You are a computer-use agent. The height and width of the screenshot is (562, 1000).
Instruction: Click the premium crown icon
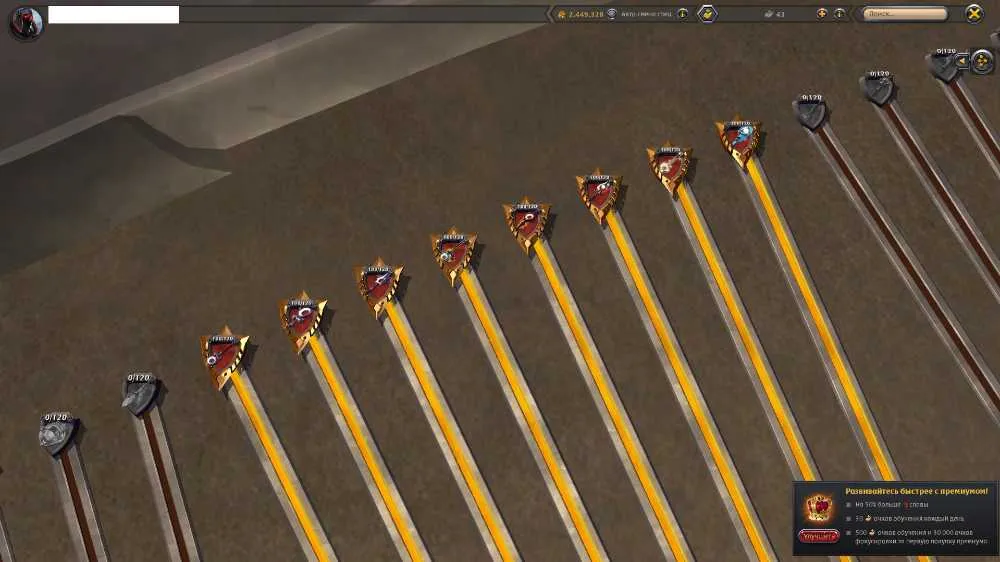click(x=820, y=508)
